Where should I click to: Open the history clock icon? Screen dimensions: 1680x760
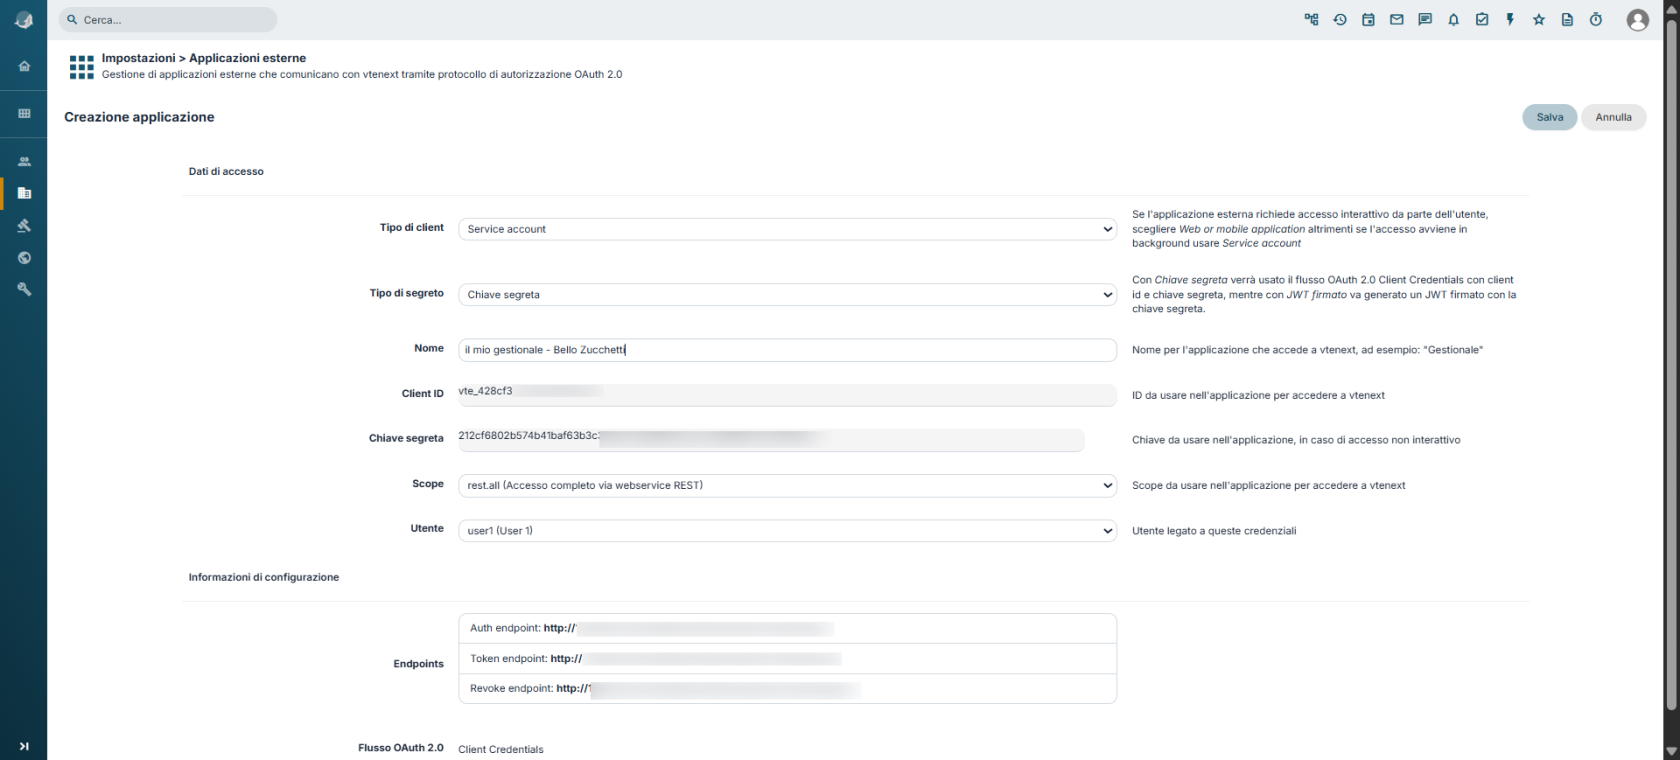(1340, 19)
